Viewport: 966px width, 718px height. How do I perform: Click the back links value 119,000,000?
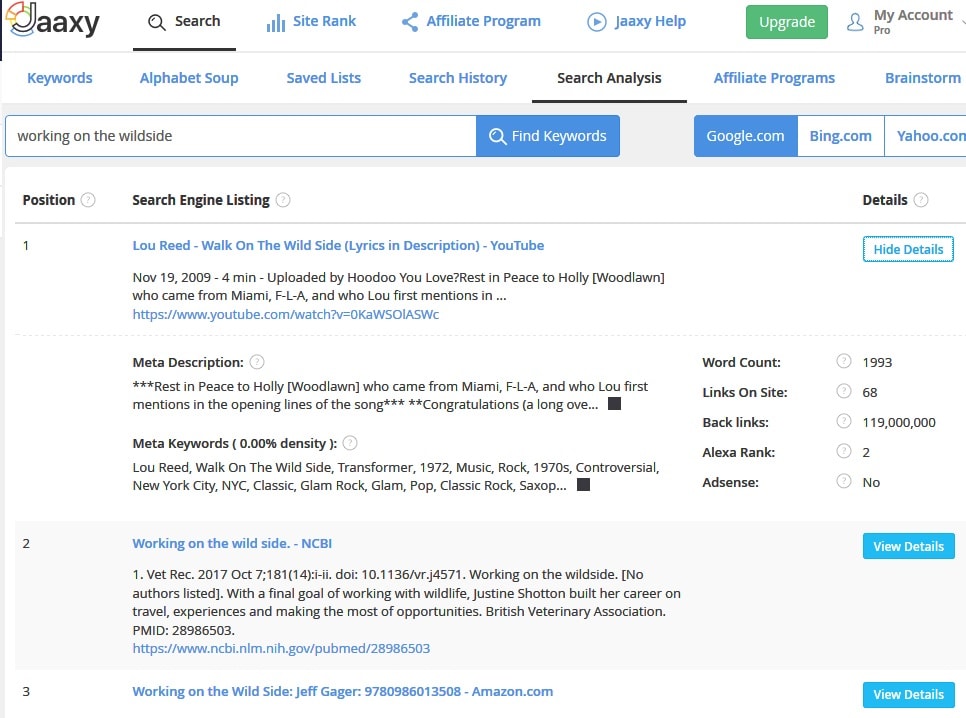[899, 422]
